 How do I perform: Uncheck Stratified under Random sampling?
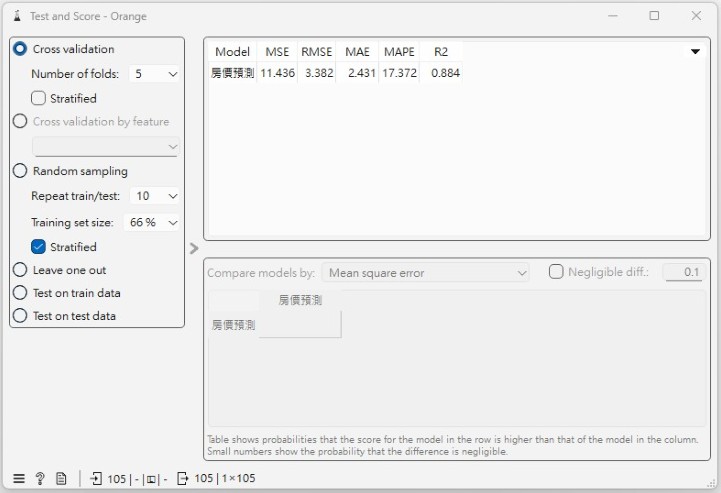click(39, 246)
